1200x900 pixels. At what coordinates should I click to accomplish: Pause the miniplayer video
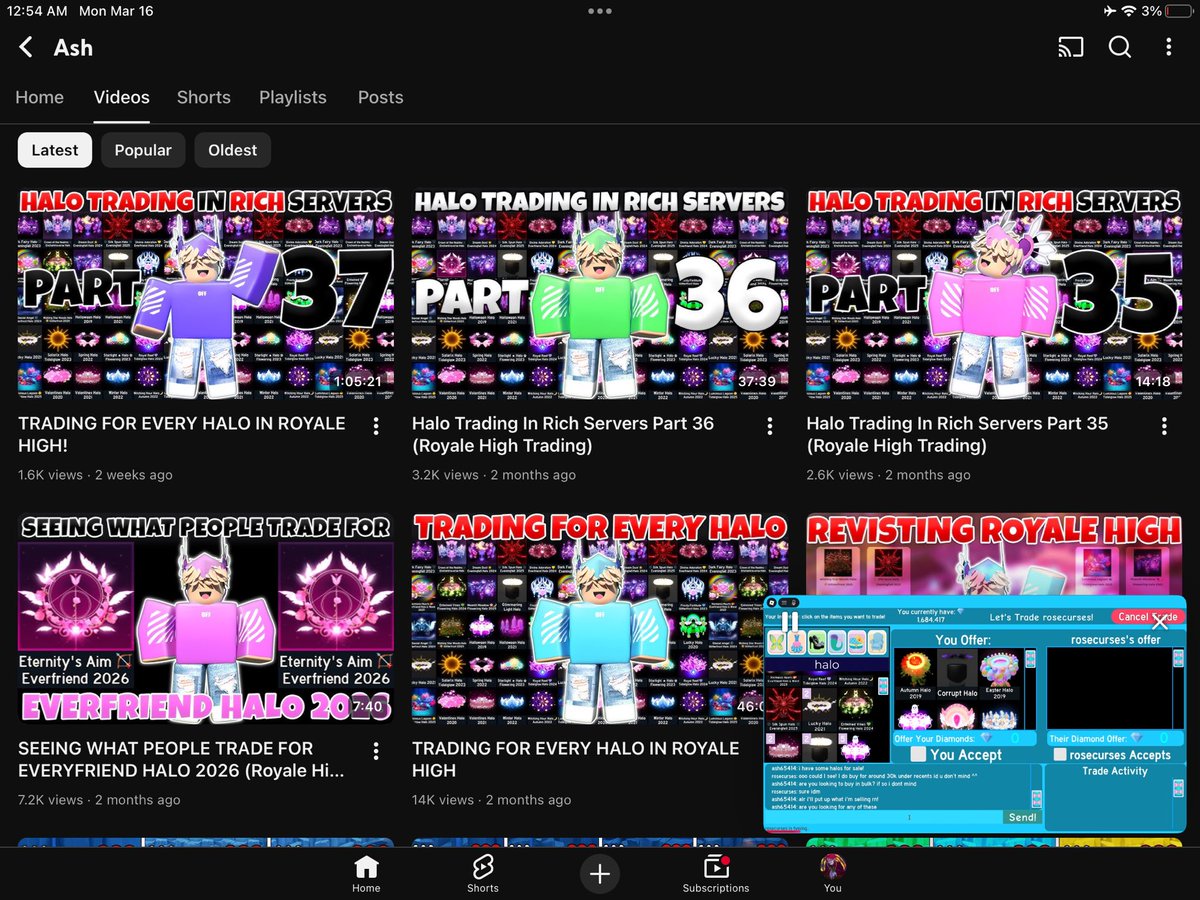tap(790, 622)
